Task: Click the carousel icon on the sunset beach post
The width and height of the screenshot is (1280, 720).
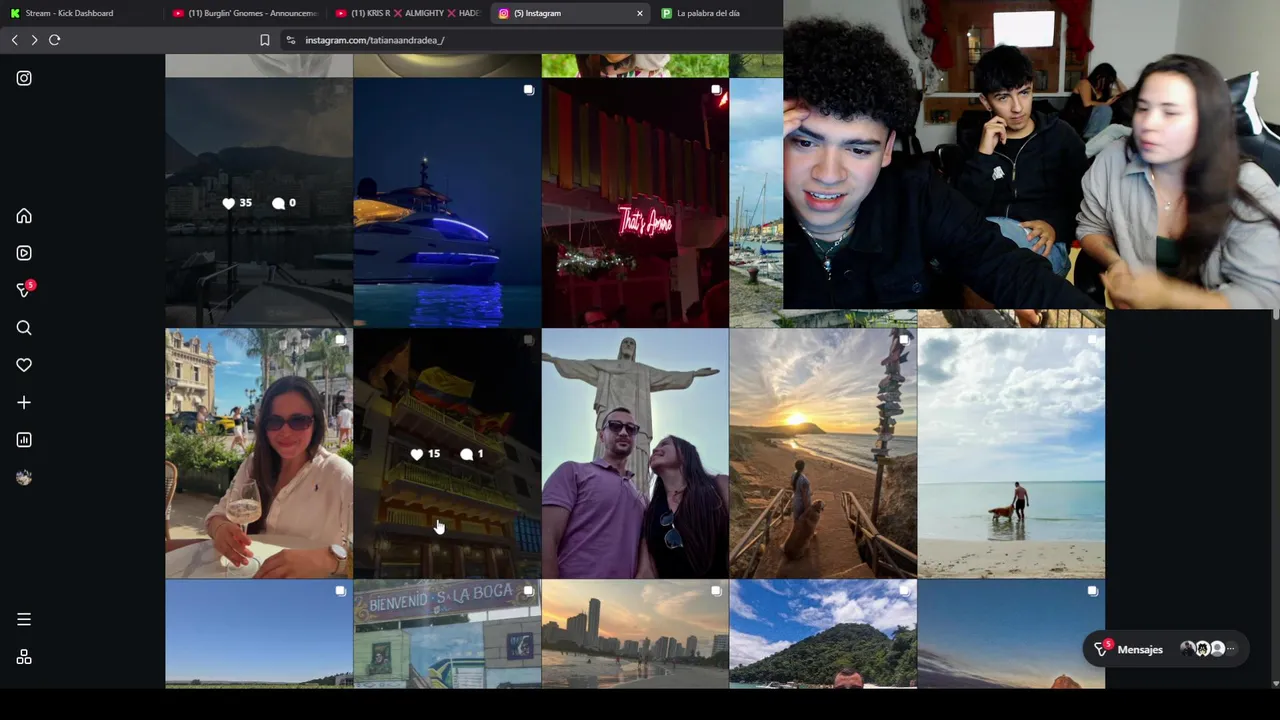Action: click(x=904, y=340)
